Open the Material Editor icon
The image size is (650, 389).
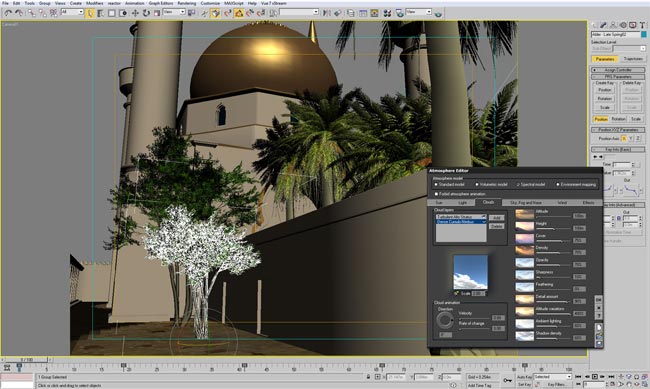(x=387, y=13)
